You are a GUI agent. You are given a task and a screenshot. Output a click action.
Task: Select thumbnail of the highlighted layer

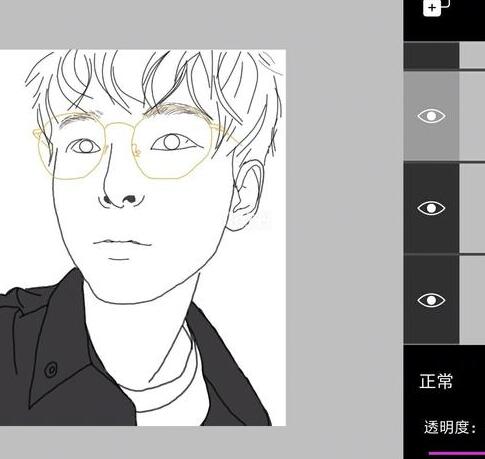(472, 116)
